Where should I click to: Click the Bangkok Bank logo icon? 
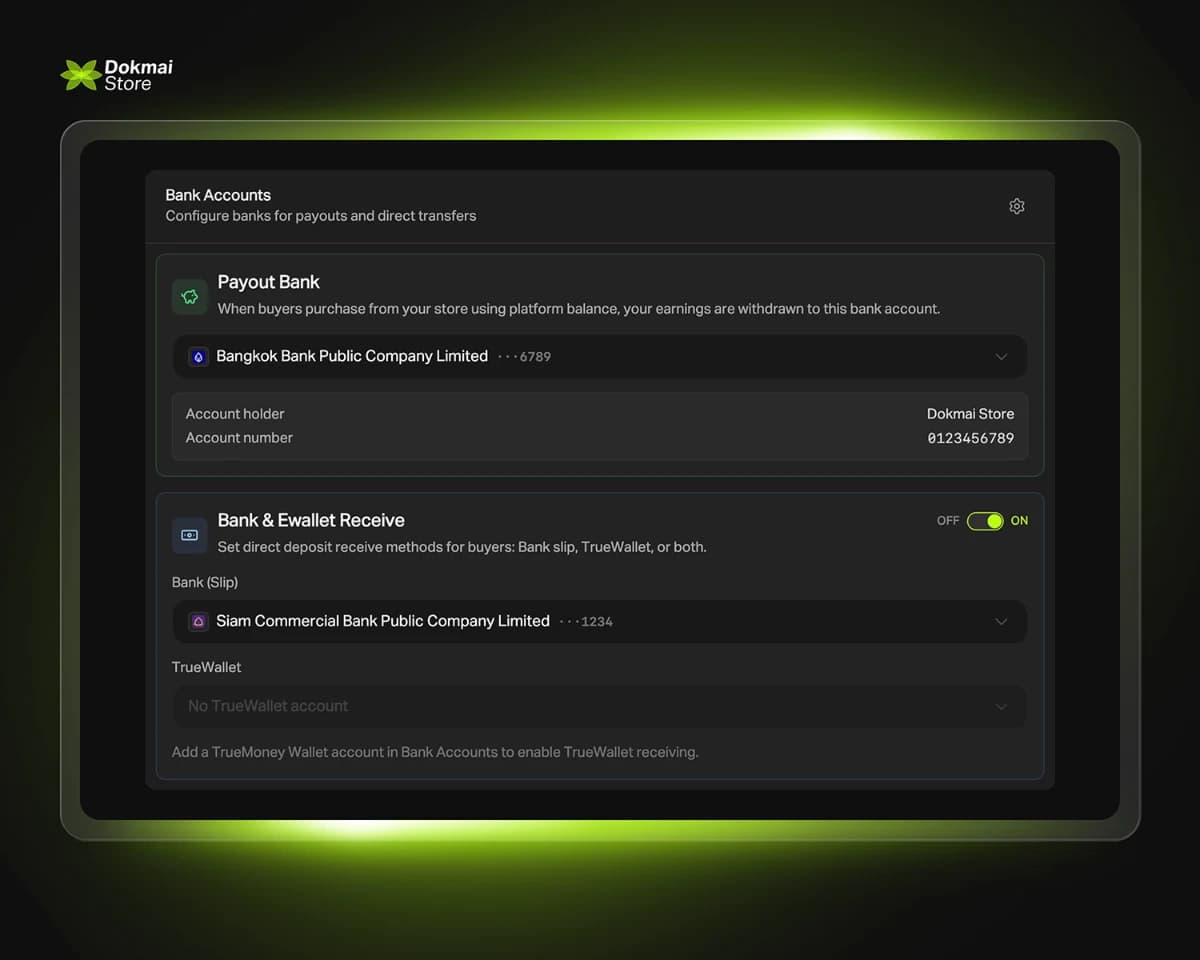[198, 357]
